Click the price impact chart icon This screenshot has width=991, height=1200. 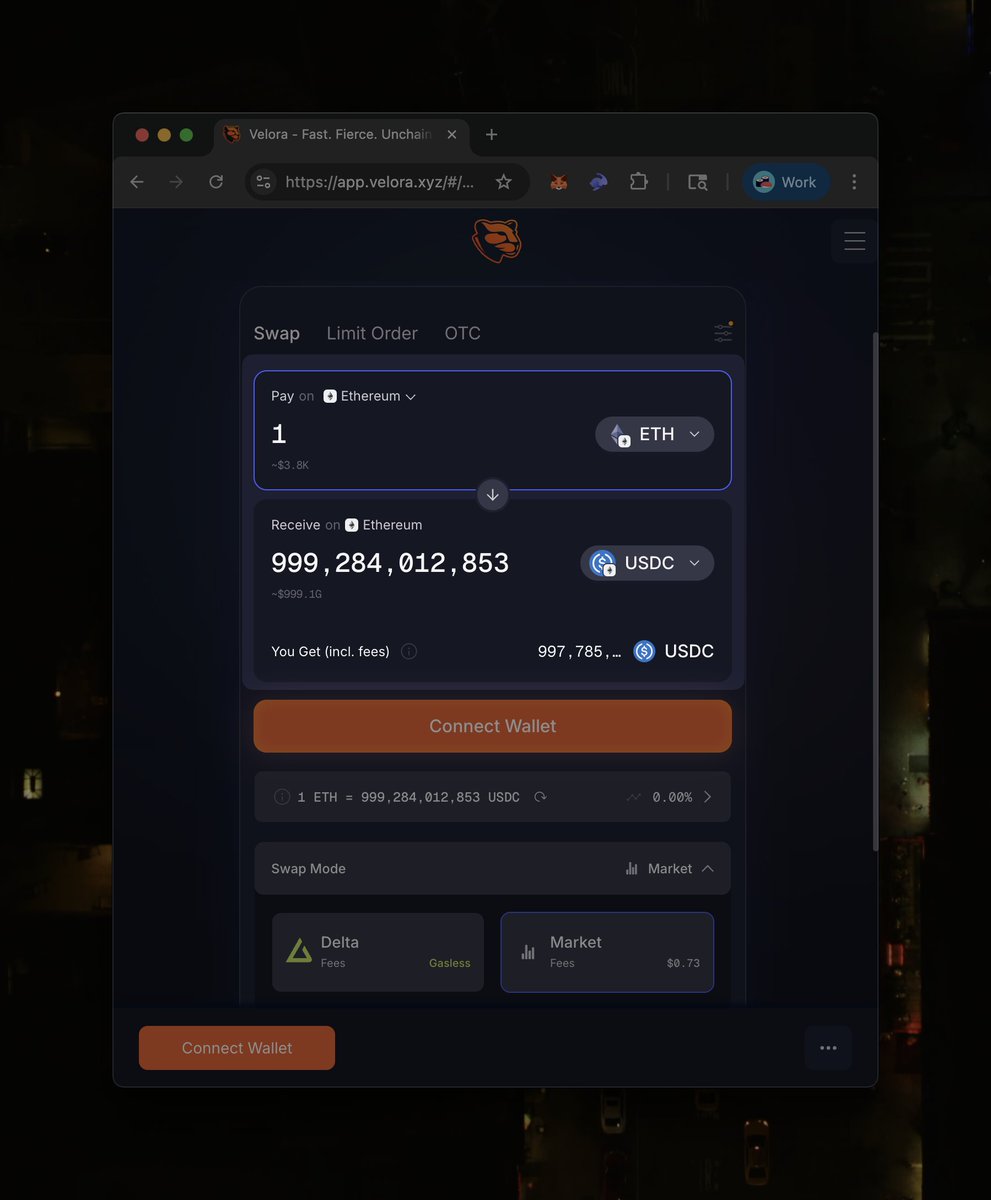[634, 797]
